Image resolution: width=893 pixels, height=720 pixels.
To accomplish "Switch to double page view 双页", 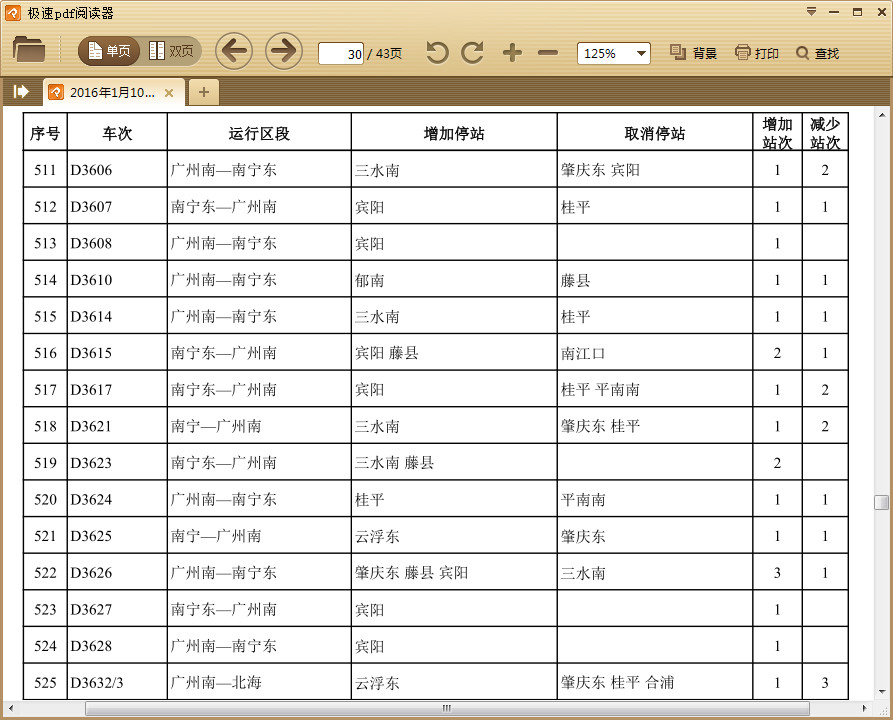I will [171, 51].
